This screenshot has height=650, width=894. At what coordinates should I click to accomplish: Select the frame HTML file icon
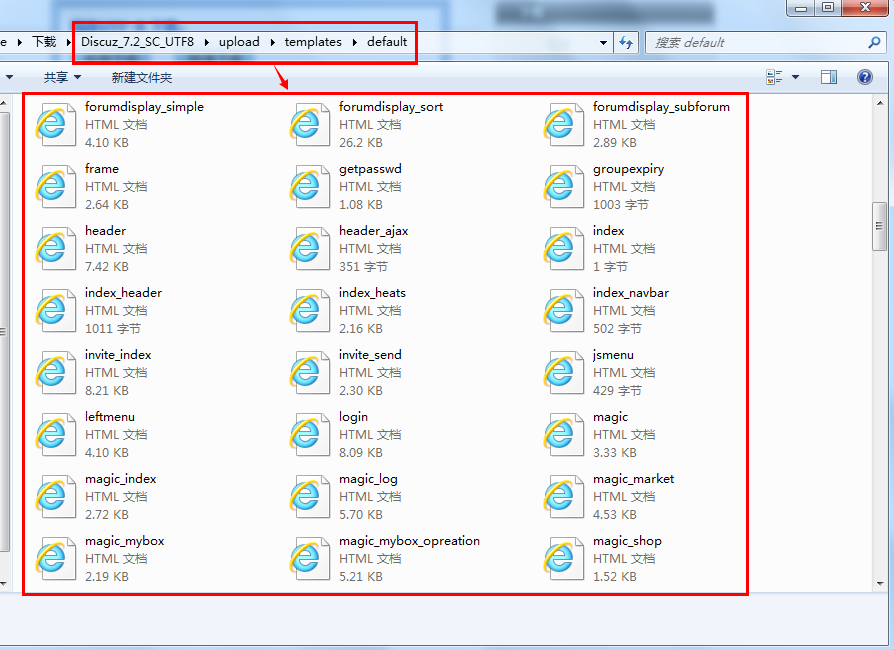[x=56, y=186]
